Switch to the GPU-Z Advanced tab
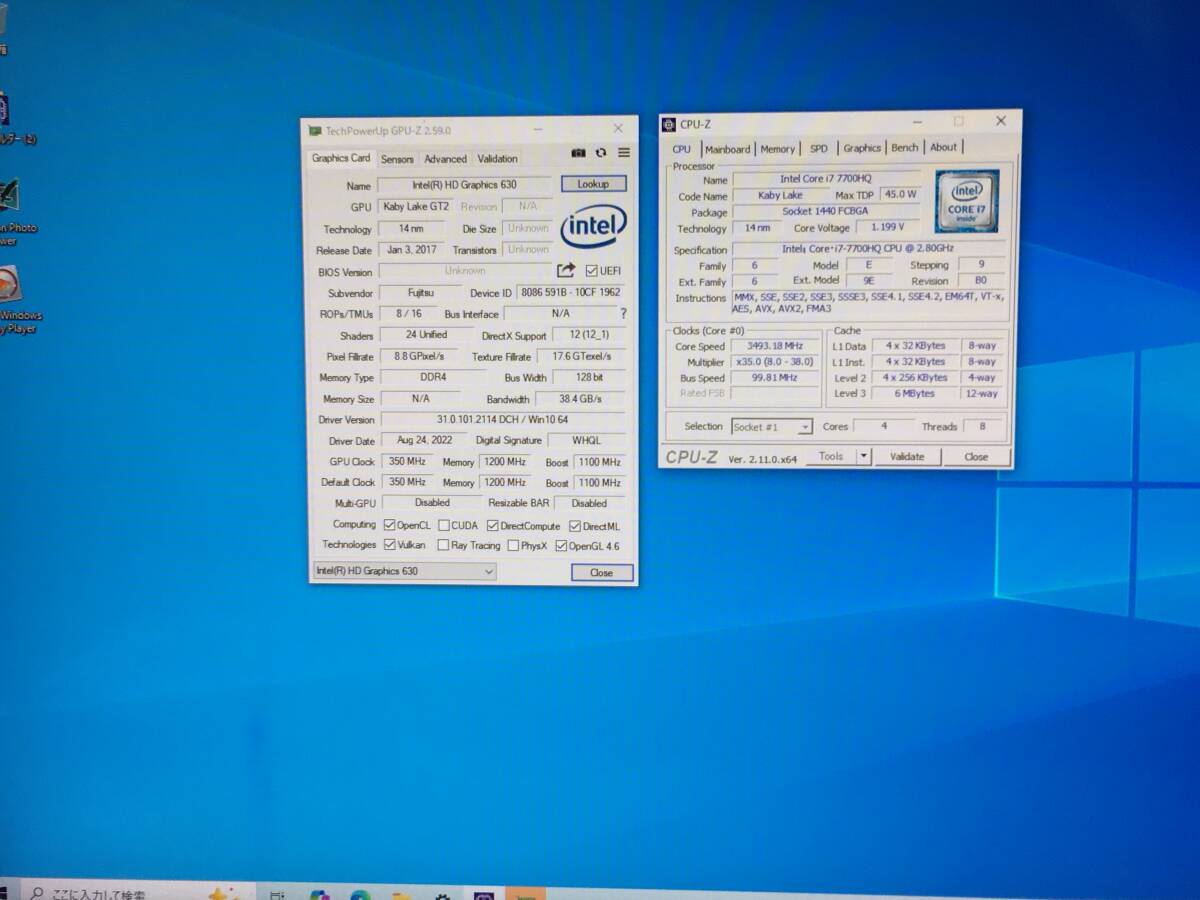Screen dimensions: 1200x900 pos(445,159)
